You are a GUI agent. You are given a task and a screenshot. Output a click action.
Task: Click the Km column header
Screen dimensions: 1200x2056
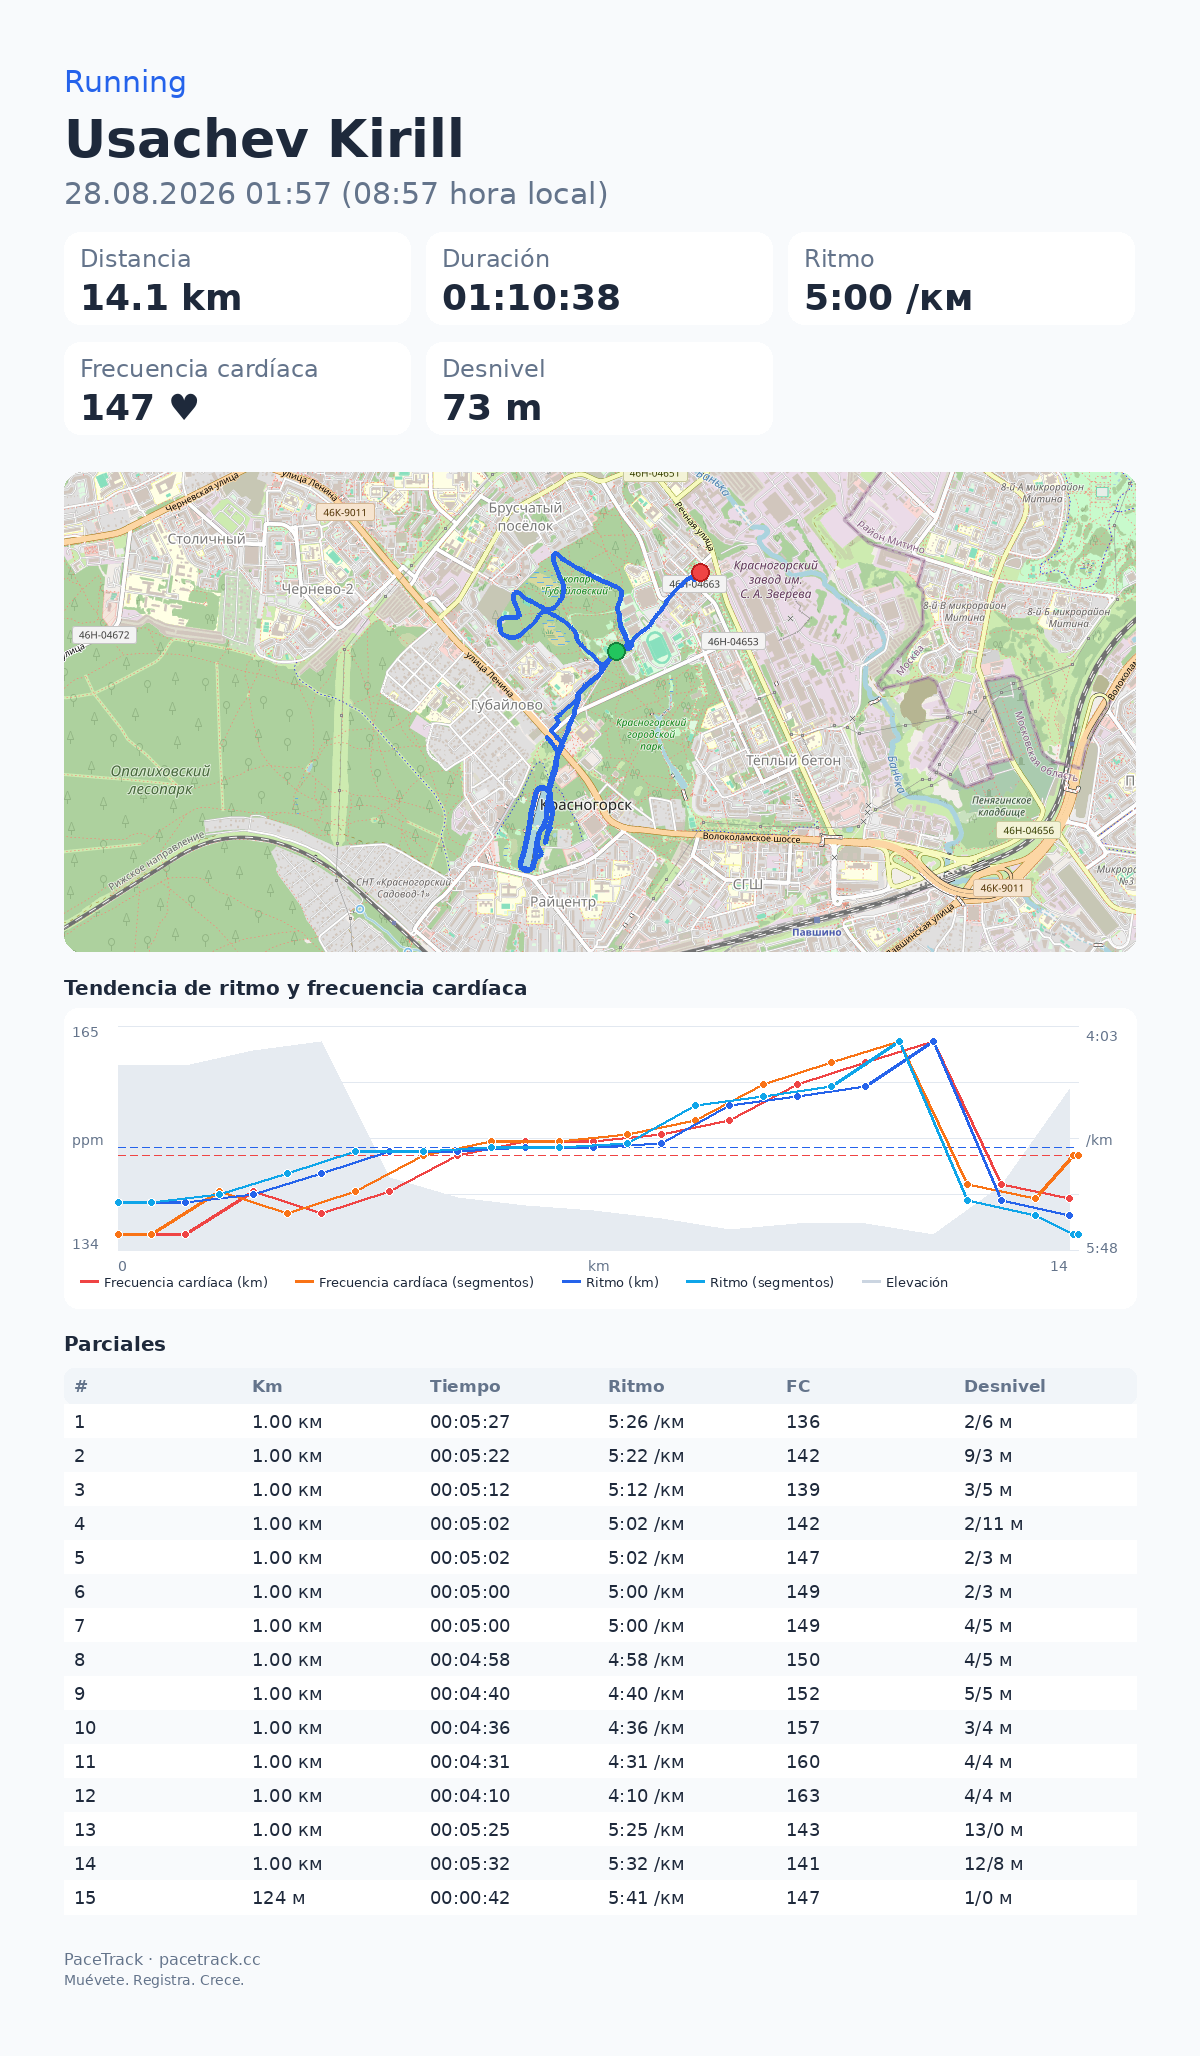pyautogui.click(x=267, y=1386)
